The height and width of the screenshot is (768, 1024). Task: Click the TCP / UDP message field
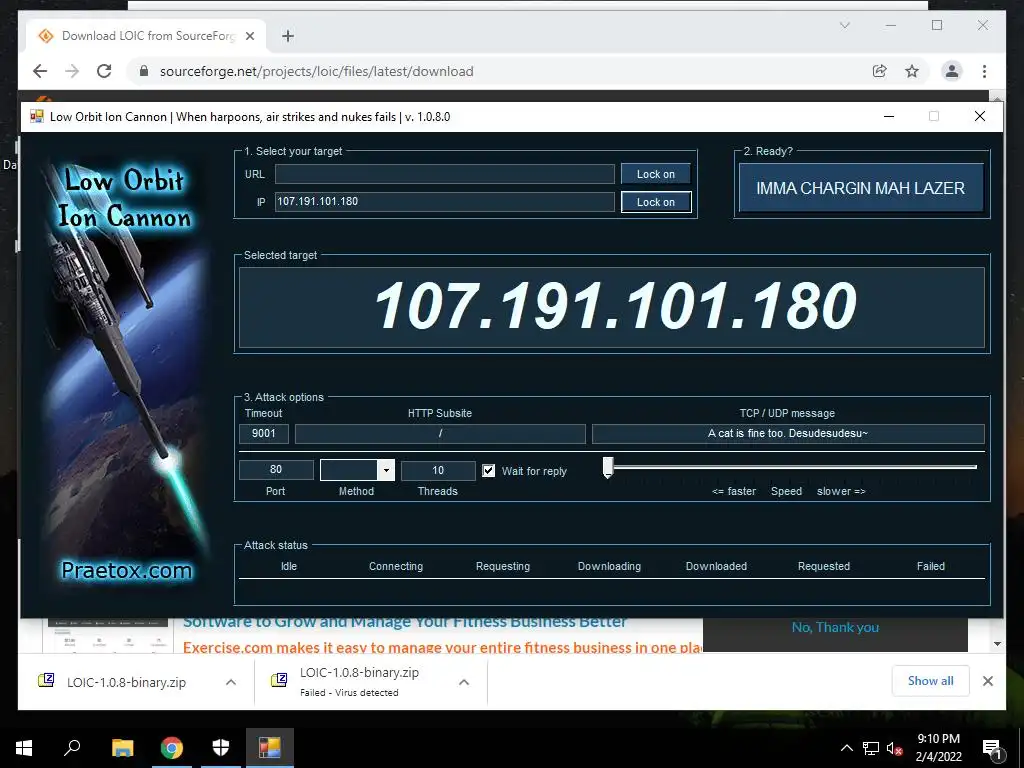(788, 433)
